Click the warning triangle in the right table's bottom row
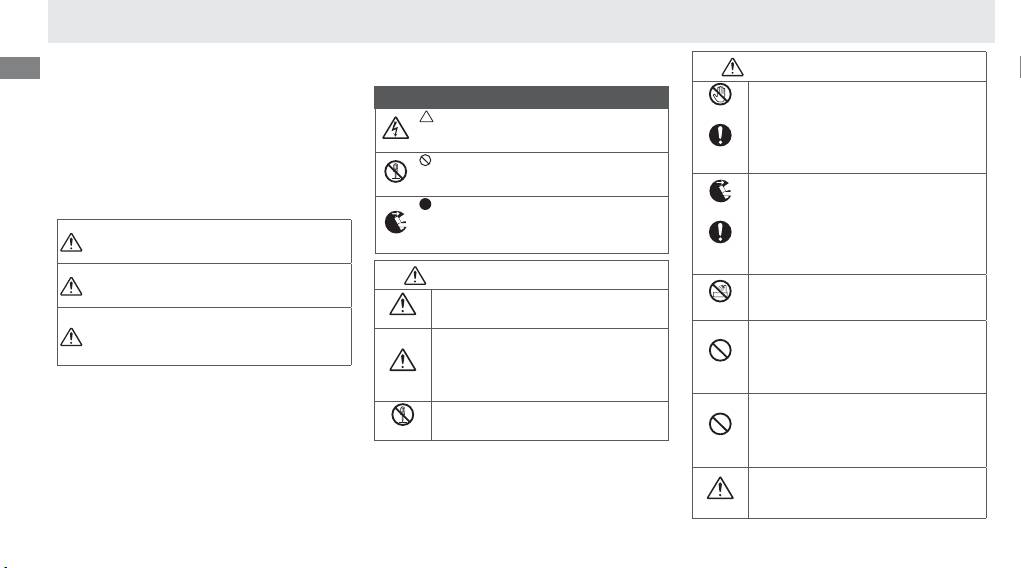This screenshot has height=568, width=1021. point(720,489)
